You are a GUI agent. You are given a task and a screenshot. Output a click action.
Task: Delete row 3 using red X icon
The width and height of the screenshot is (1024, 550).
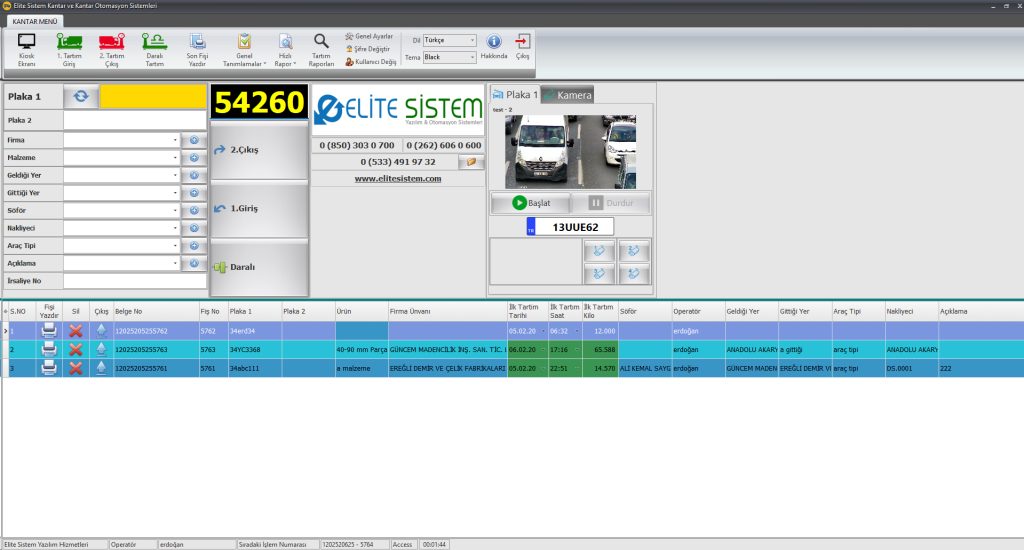(x=75, y=368)
